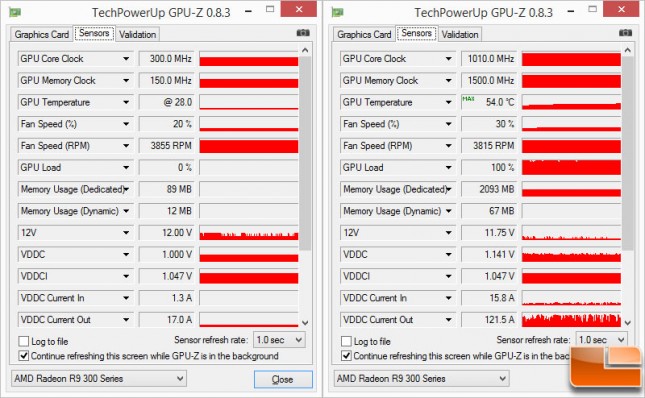Enable Log to file in left window
Image resolution: width=645 pixels, height=398 pixels.
(24, 341)
